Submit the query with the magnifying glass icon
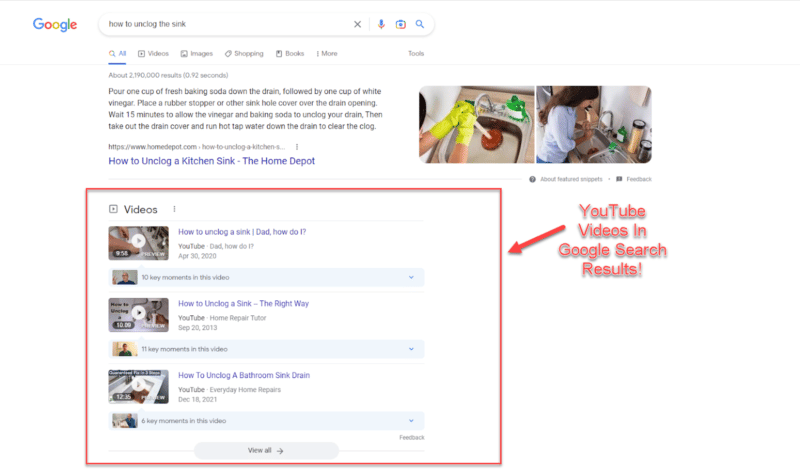This screenshot has height=473, width=800. (x=419, y=24)
